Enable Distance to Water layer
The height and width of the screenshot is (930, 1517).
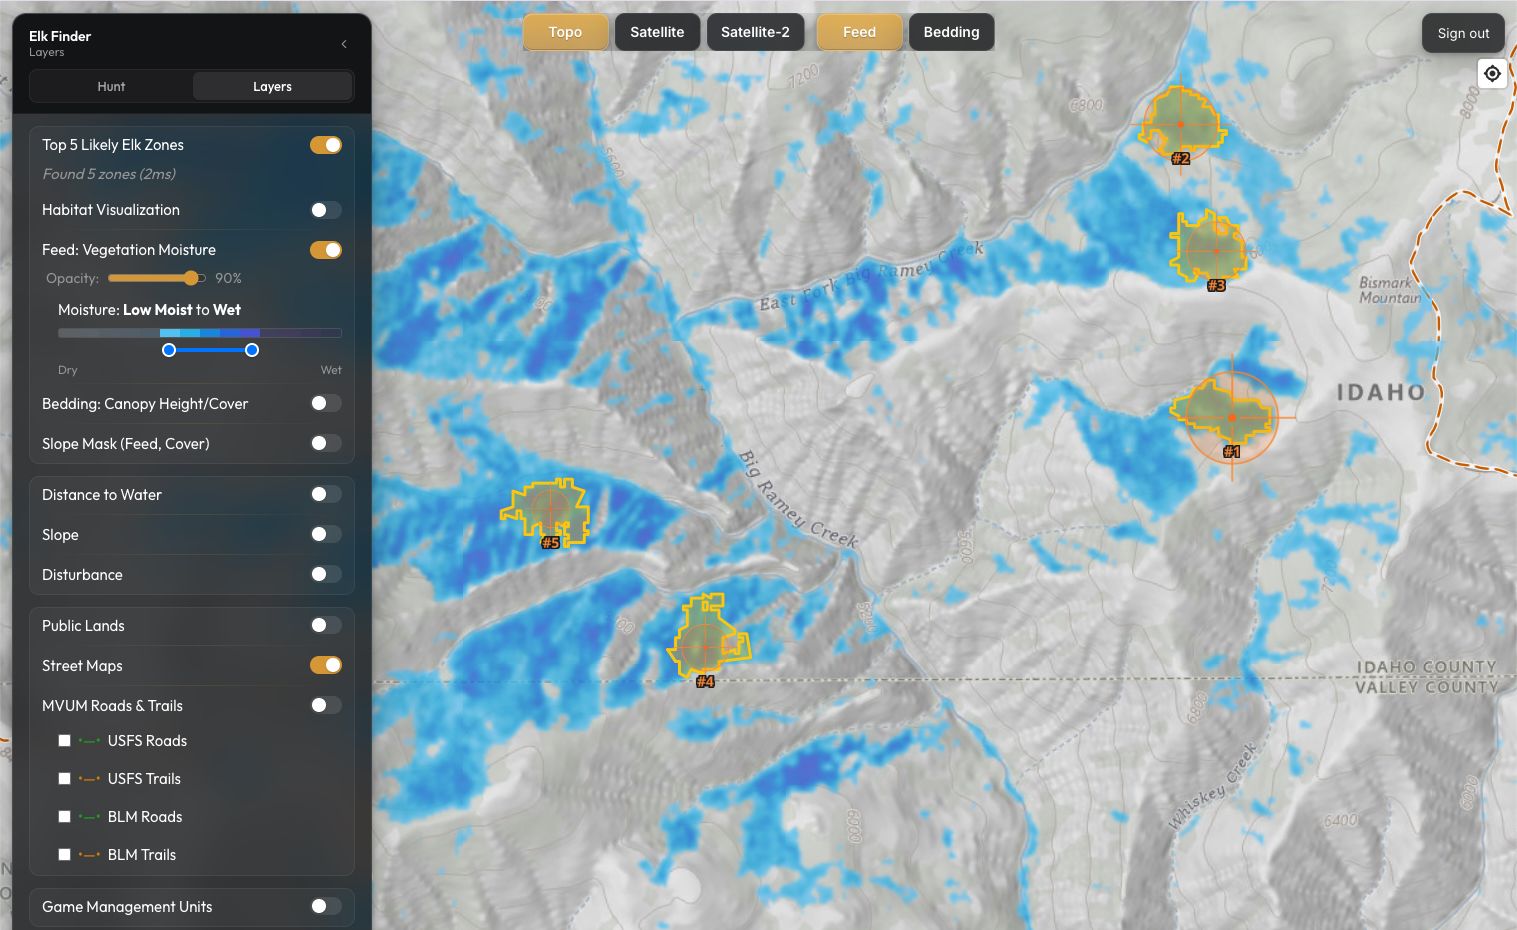pos(326,494)
